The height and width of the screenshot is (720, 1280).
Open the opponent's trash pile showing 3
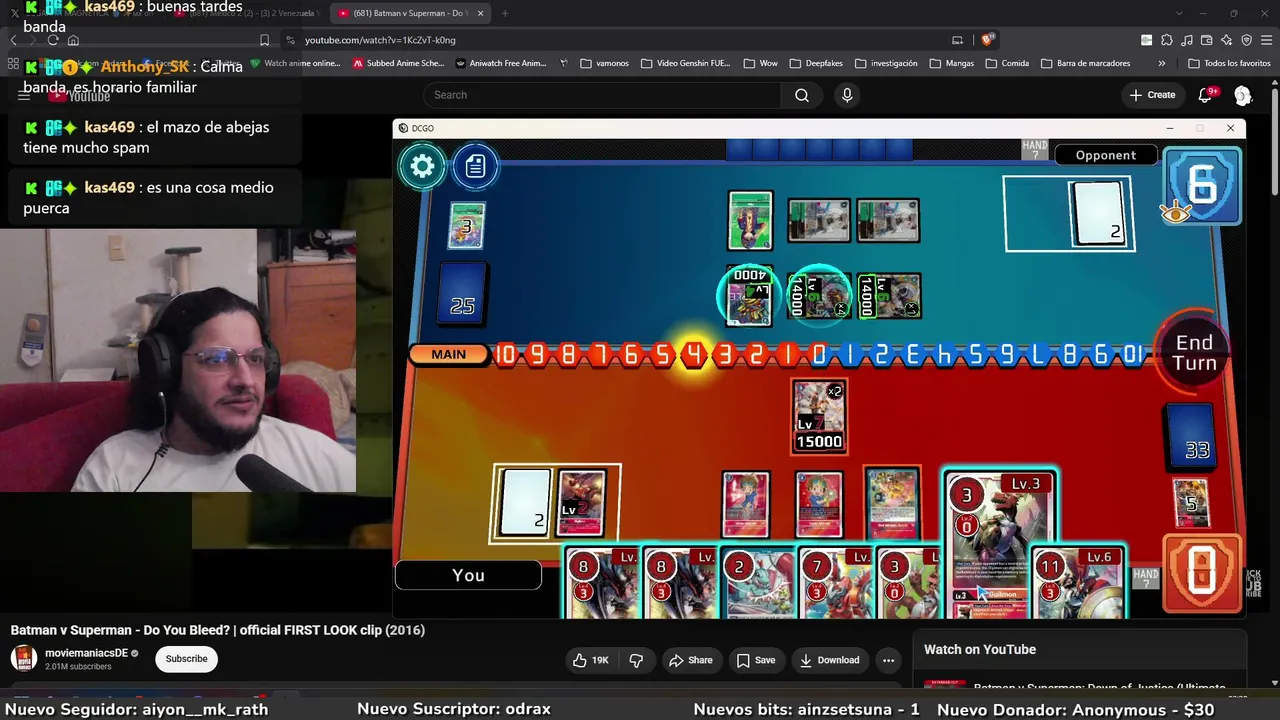point(466,226)
